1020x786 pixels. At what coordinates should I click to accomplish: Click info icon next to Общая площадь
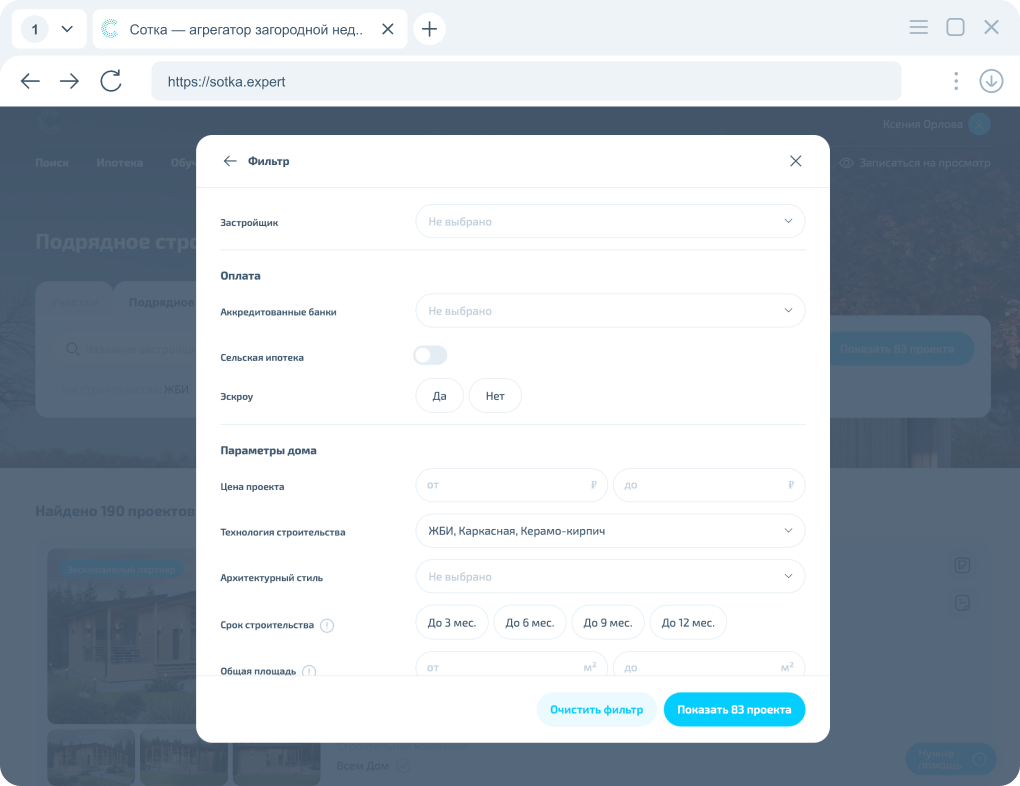coord(309,671)
